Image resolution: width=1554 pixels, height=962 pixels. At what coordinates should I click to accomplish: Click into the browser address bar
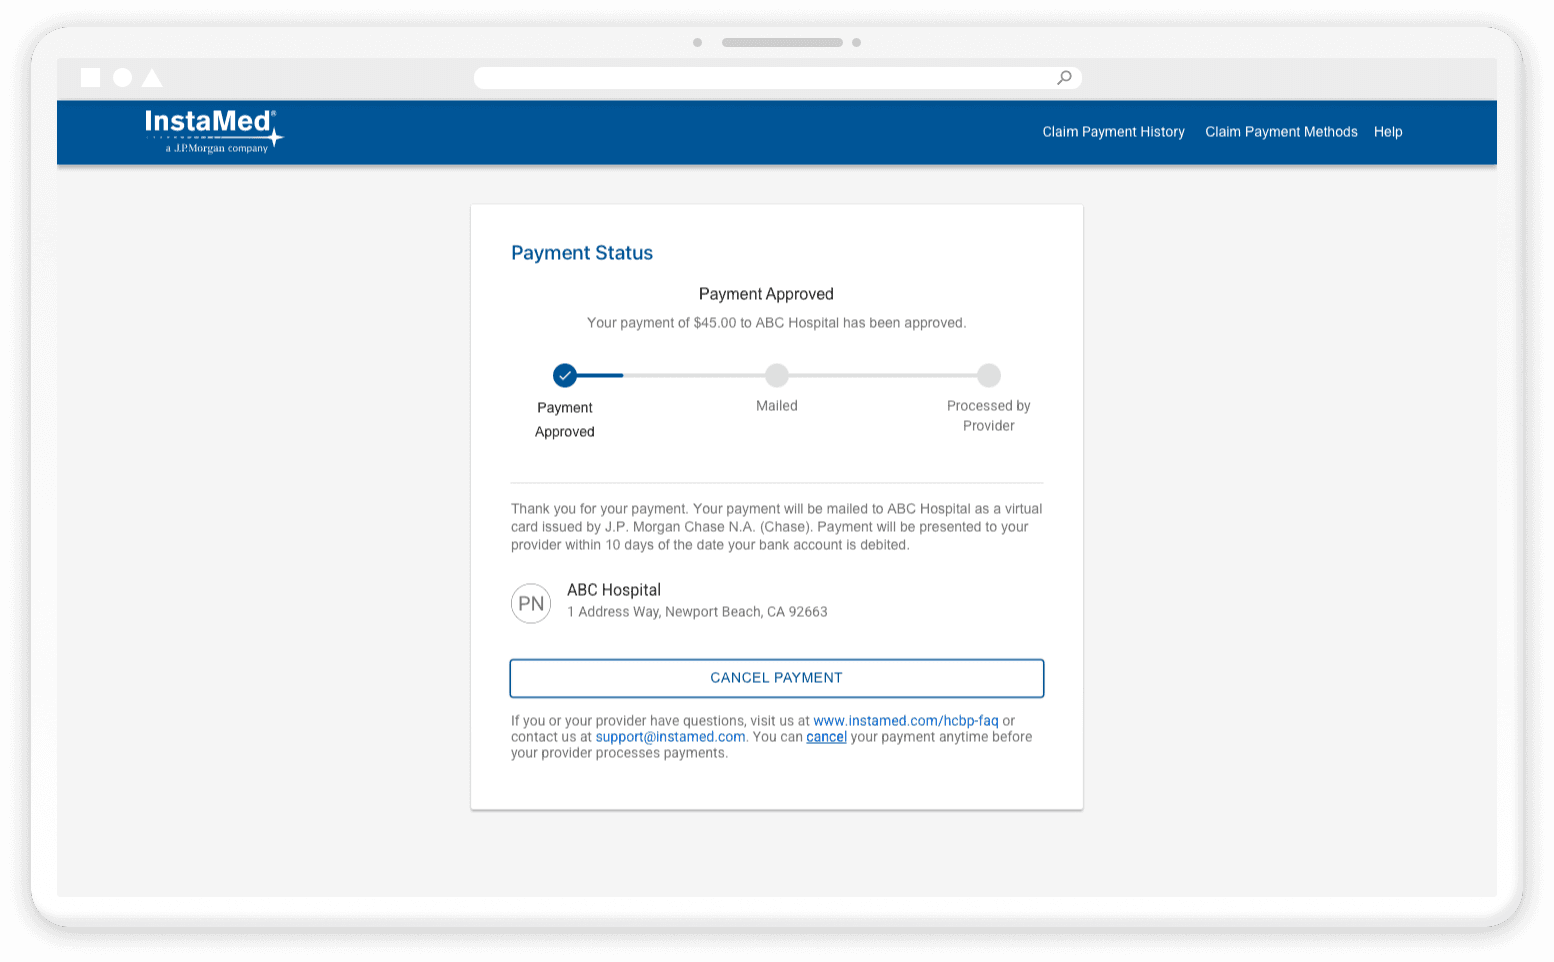tap(777, 78)
